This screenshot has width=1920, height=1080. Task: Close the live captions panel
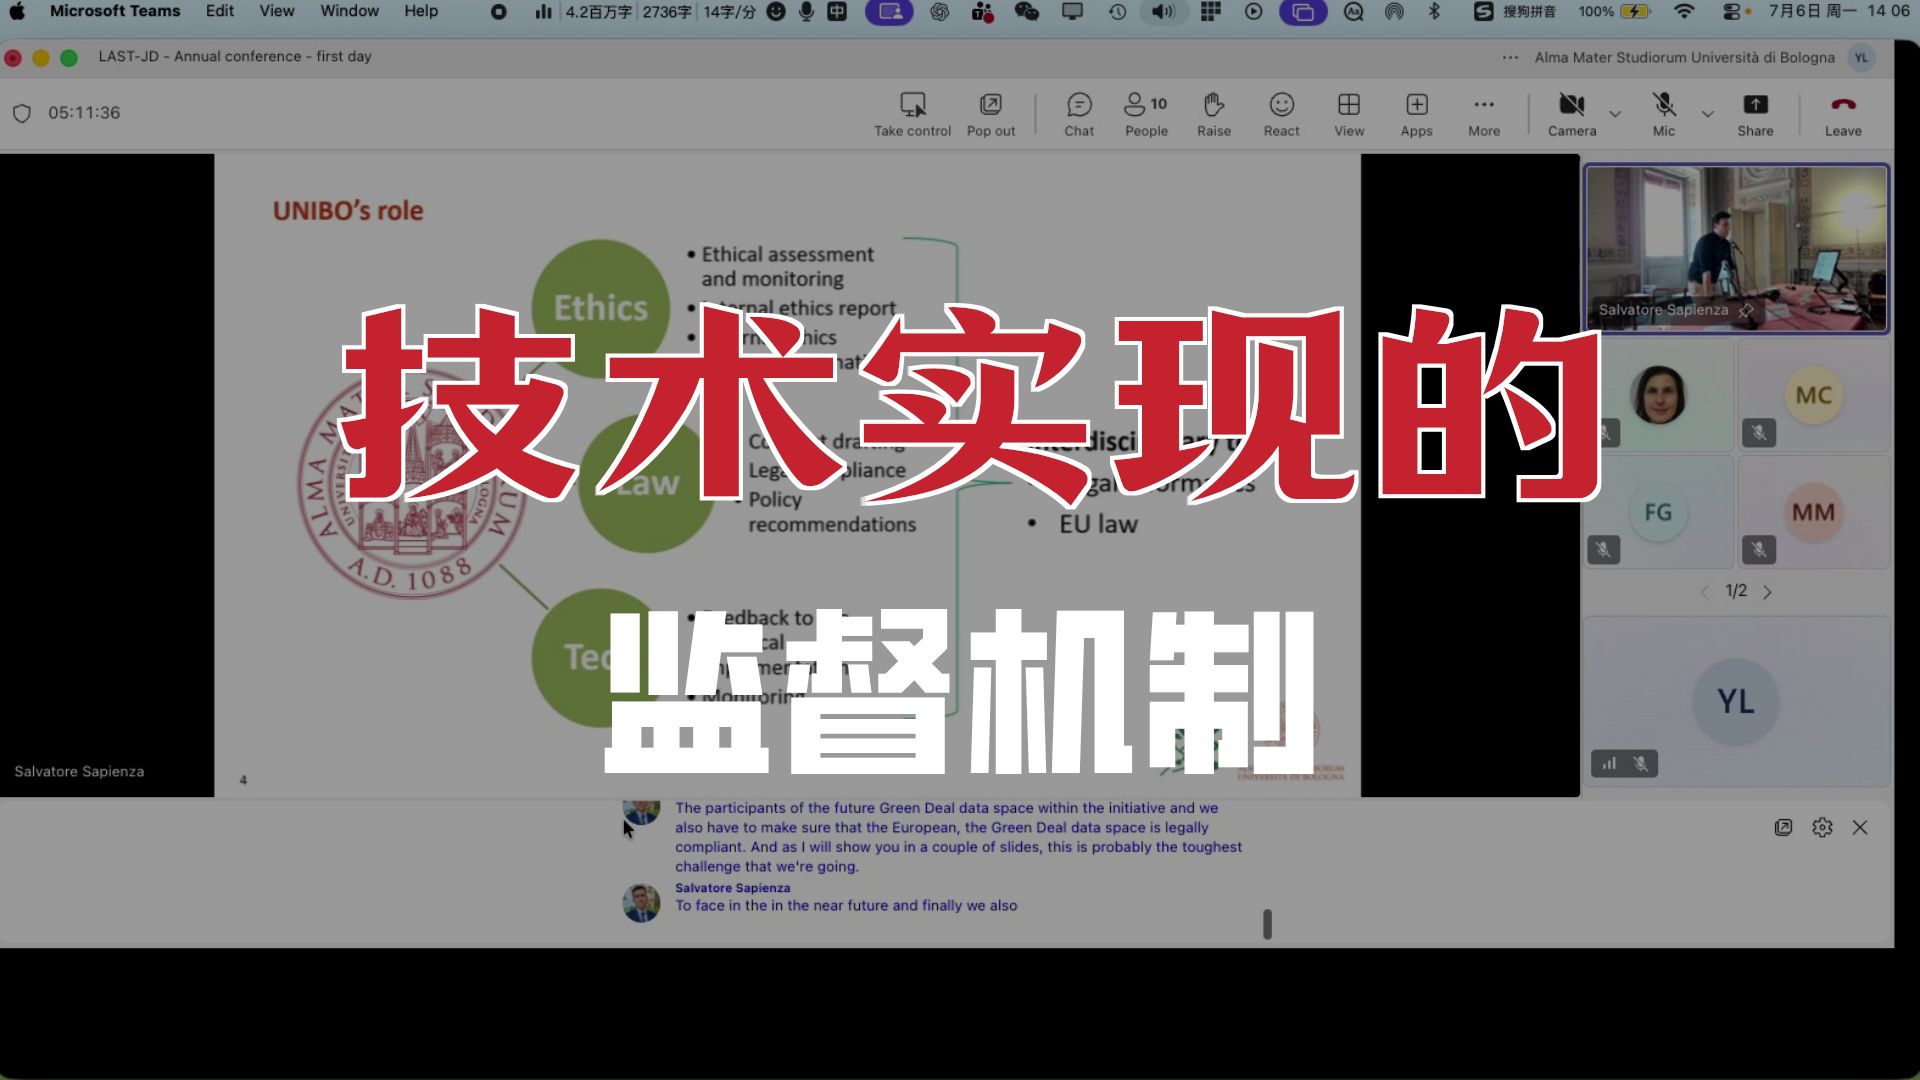click(x=1860, y=828)
